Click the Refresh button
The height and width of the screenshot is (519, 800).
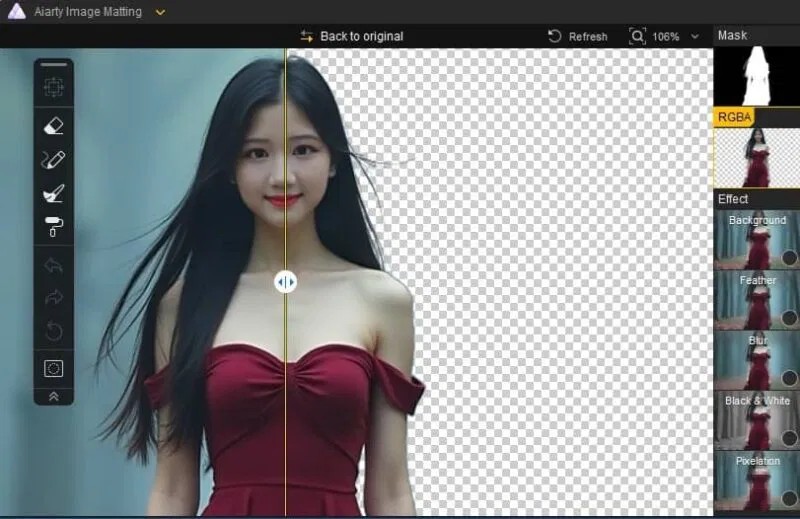[x=578, y=37]
